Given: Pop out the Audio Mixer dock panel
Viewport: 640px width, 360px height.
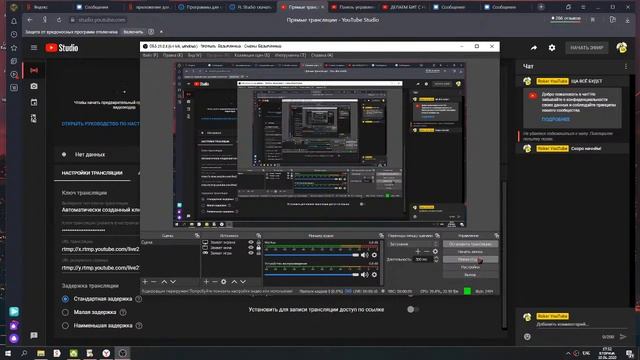Looking at the screenshot, I should tap(381, 236).
